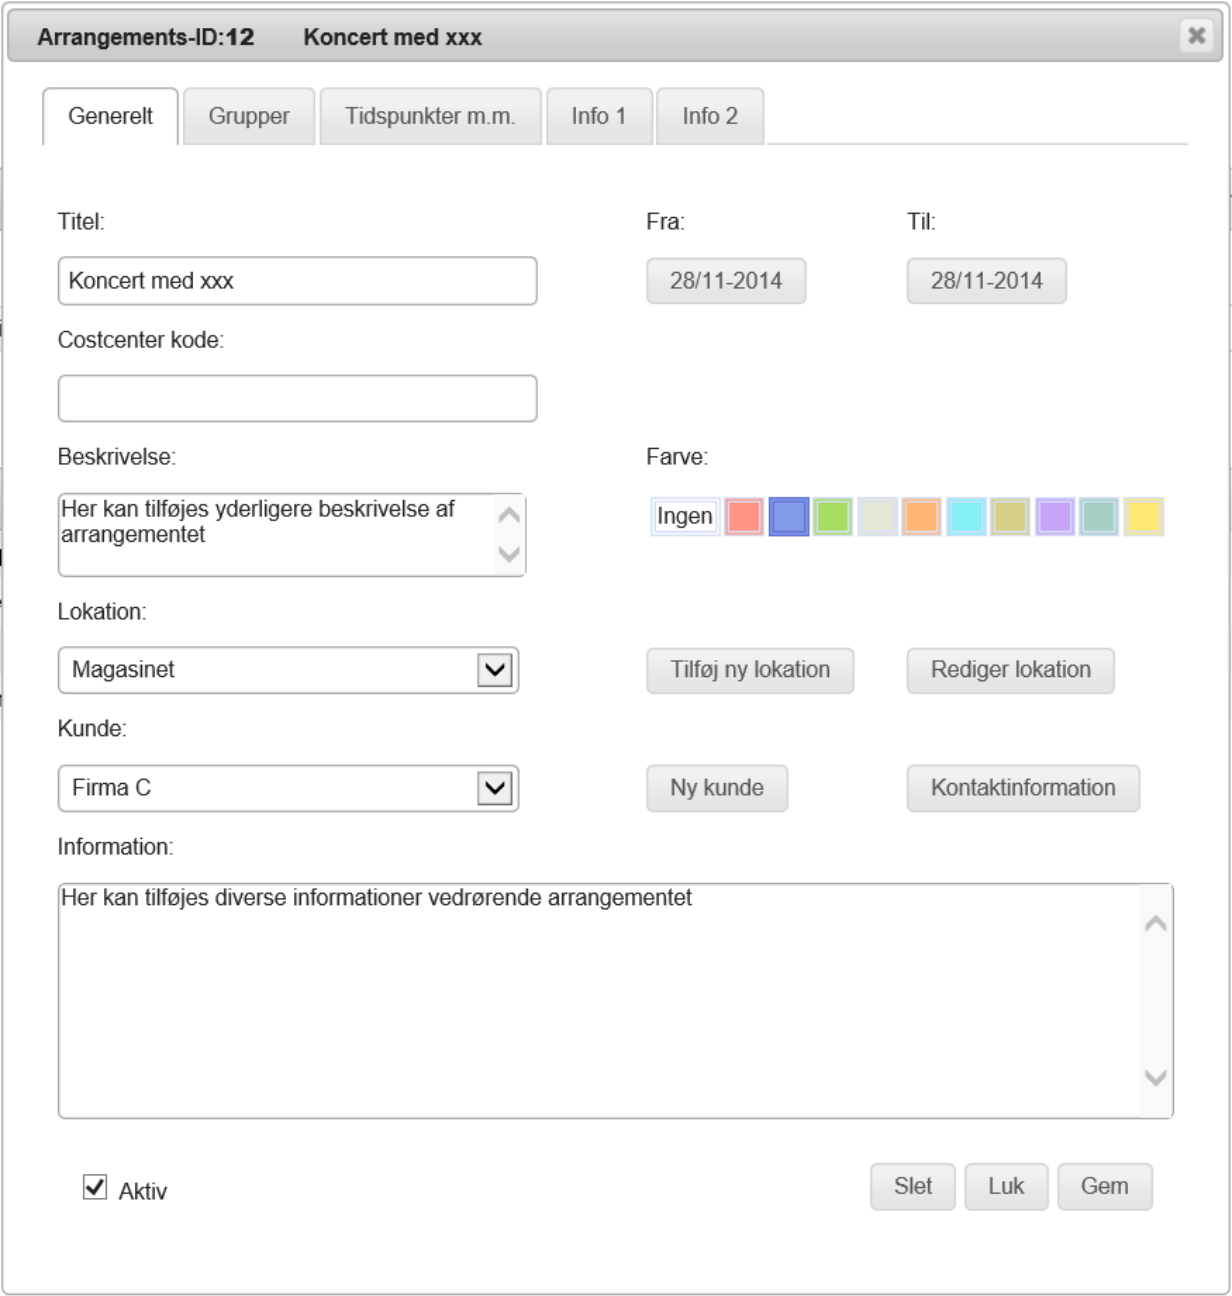Go to the Info 2 tab
Screen dimensions: 1232x1296
710,116
